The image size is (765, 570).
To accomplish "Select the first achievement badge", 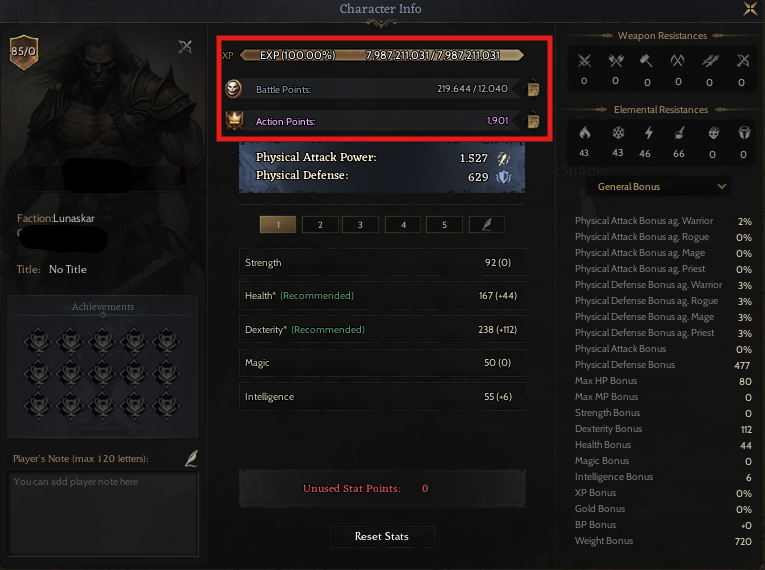I will tap(38, 341).
